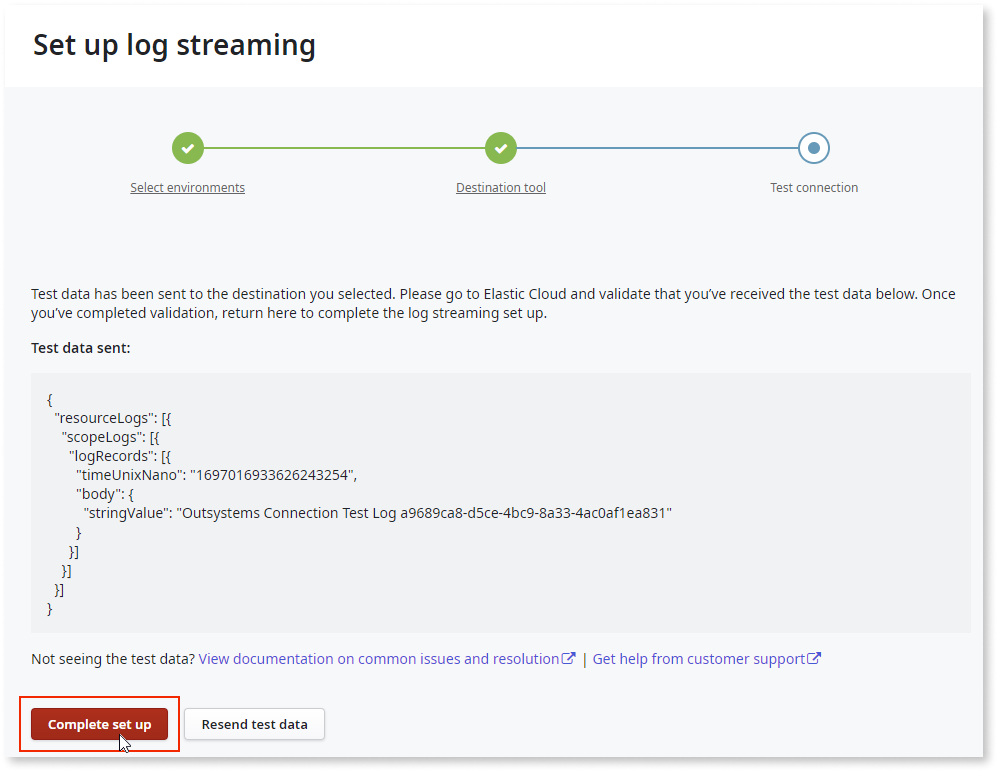Click the external-link icon beside customer support link
The width and height of the screenshot is (998, 772).
[x=817, y=658]
